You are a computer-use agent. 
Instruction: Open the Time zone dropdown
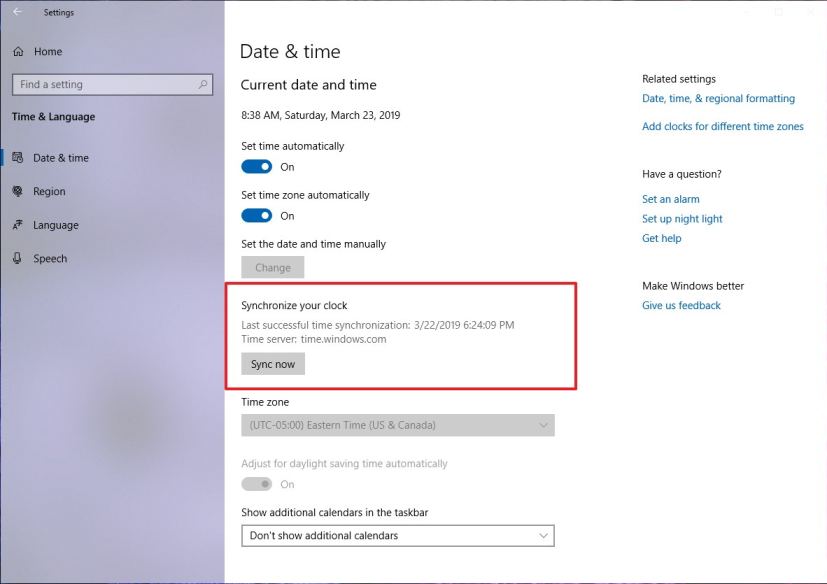click(x=397, y=425)
